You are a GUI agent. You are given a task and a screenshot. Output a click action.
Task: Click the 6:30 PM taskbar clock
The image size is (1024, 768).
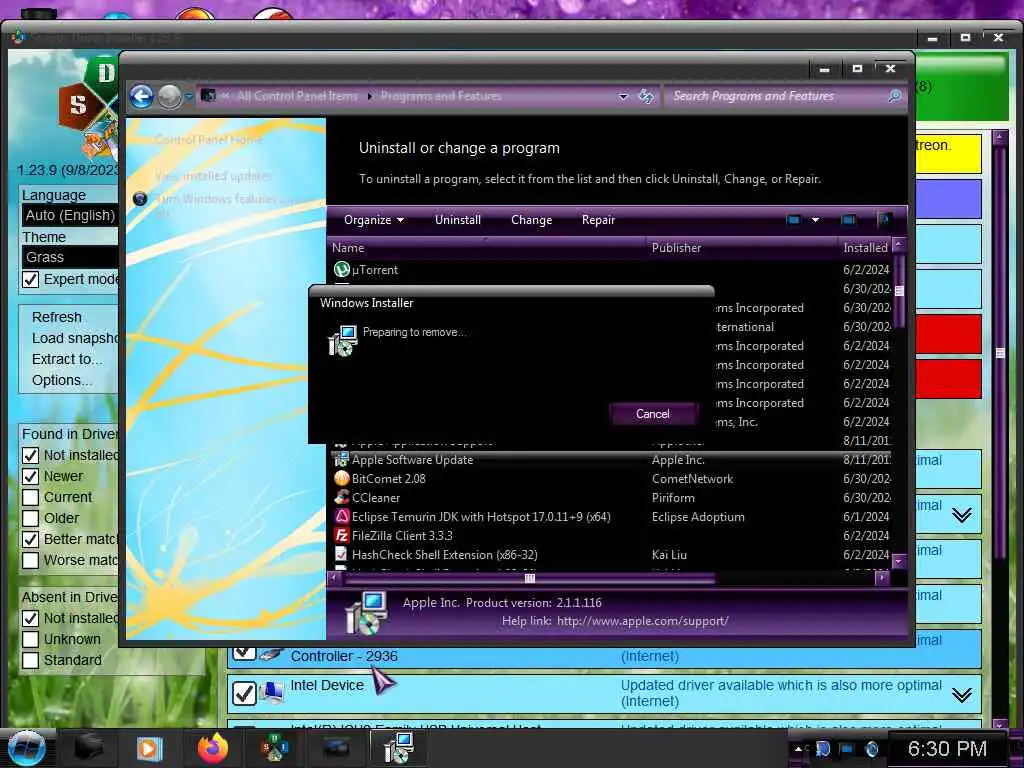pyautogui.click(x=947, y=748)
